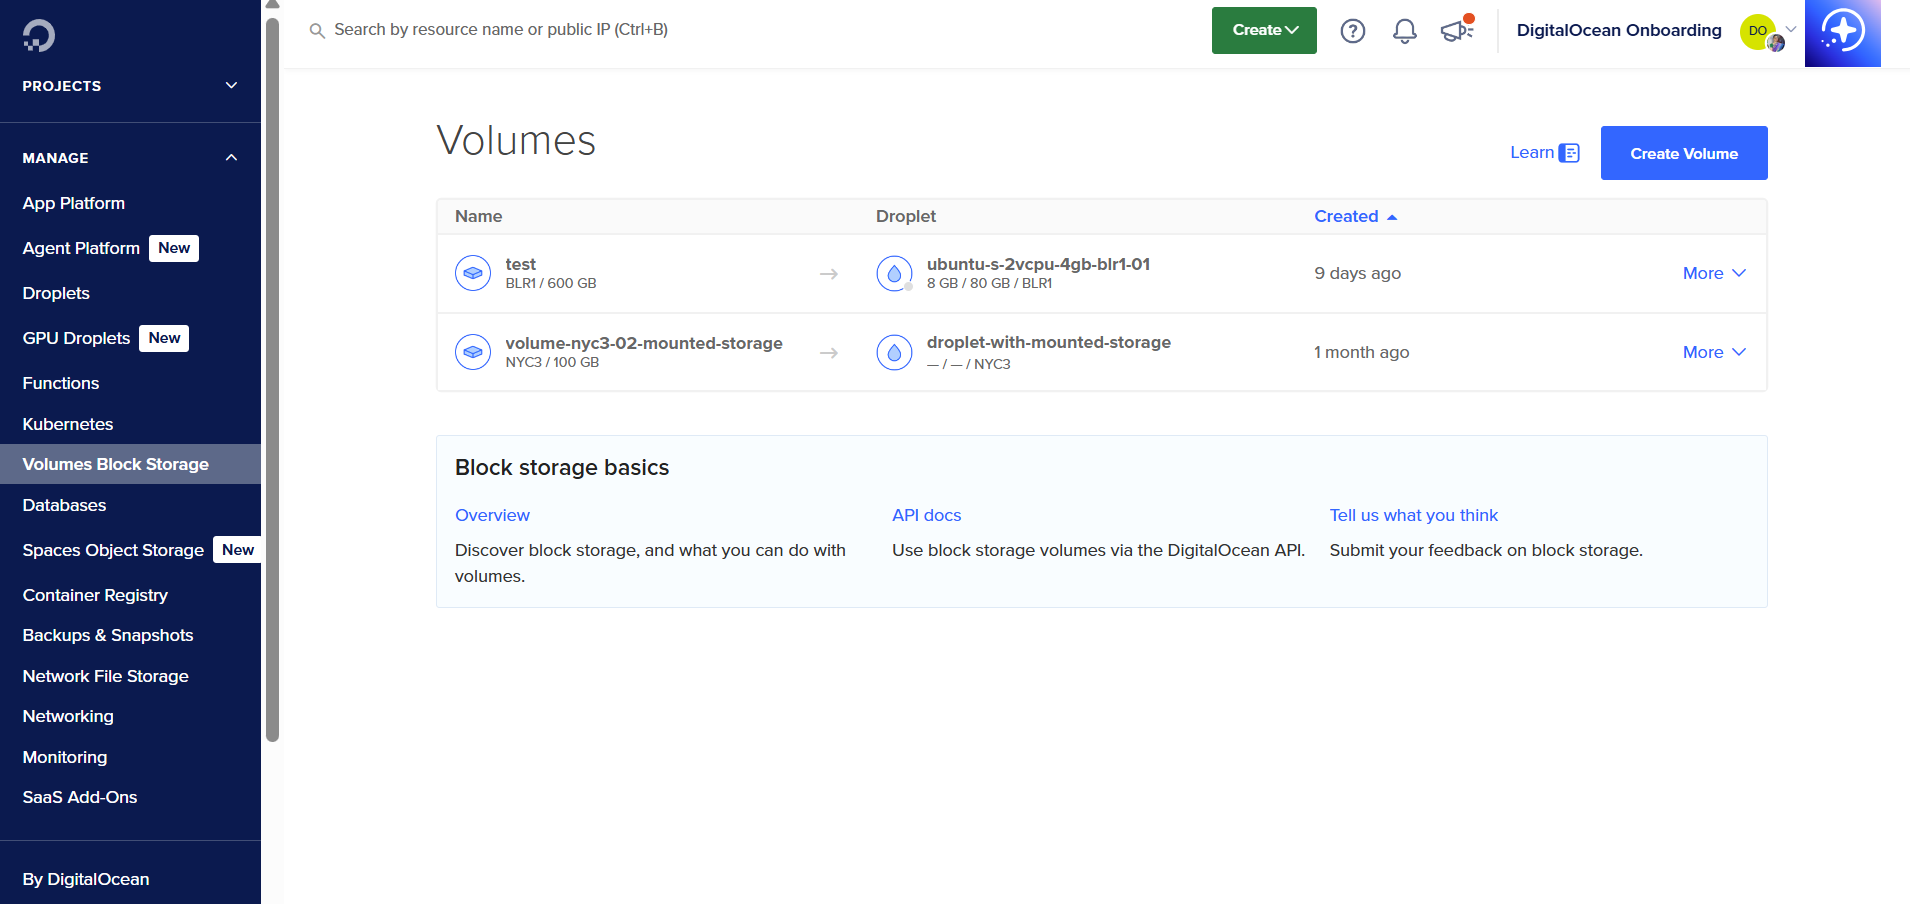1910x904 pixels.
Task: Open Databases from the sidebar
Action: tap(63, 505)
